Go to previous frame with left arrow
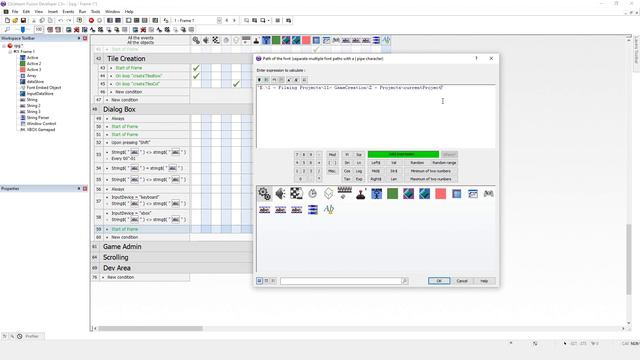The image size is (640, 360). tap(227, 20)
